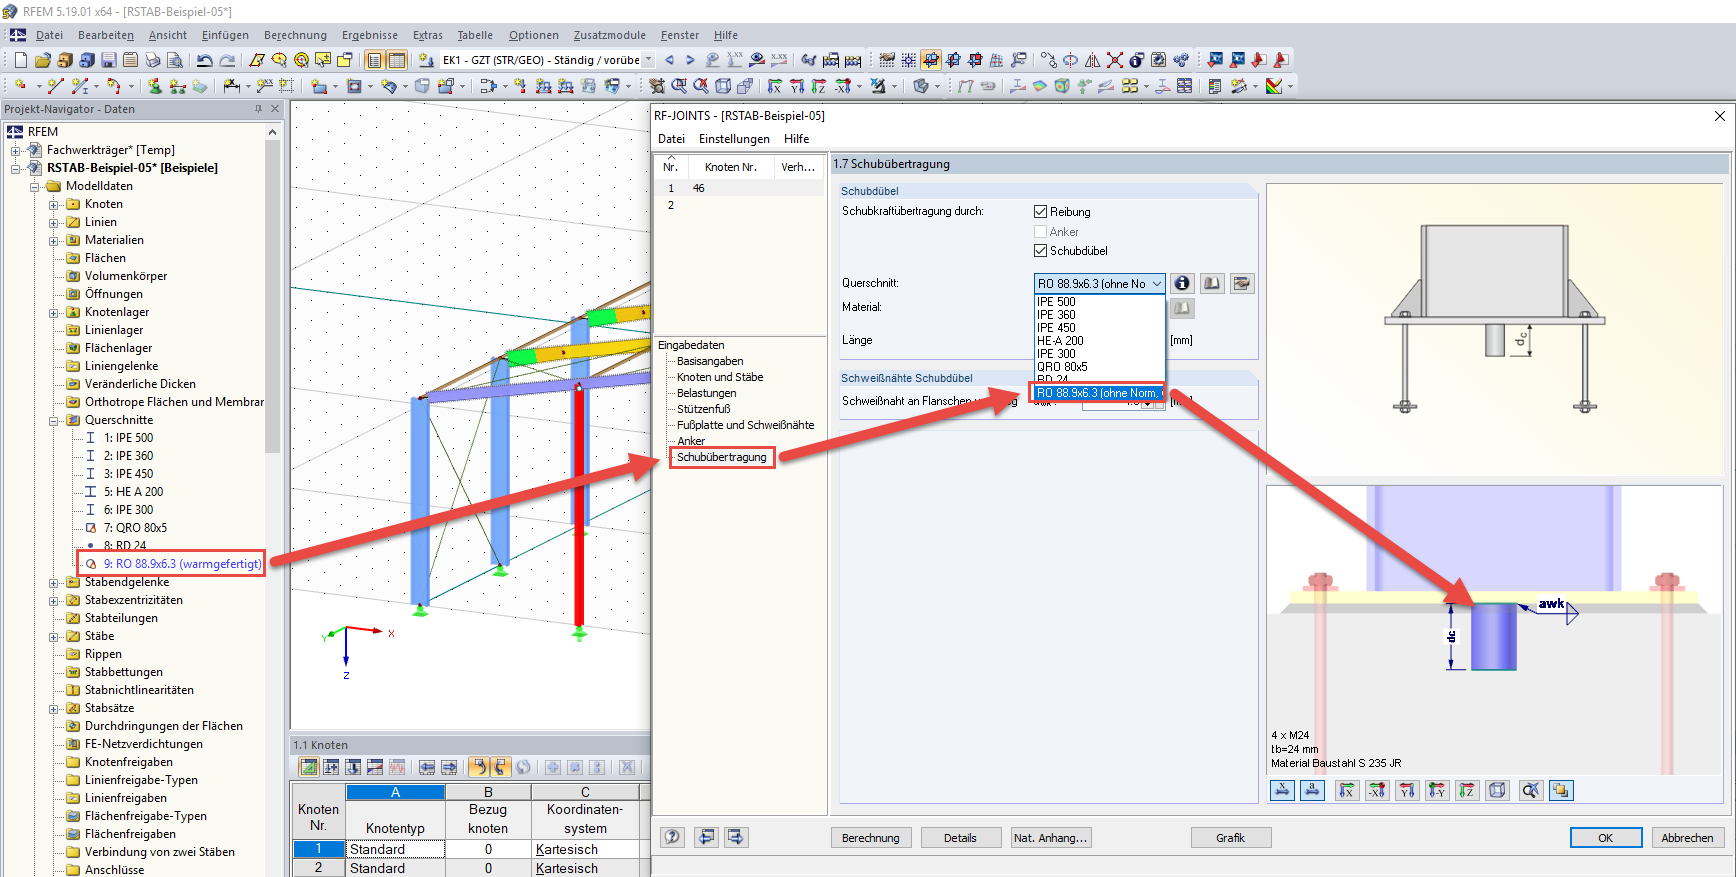Open the help icon in RF-JOINTS footer

click(673, 837)
